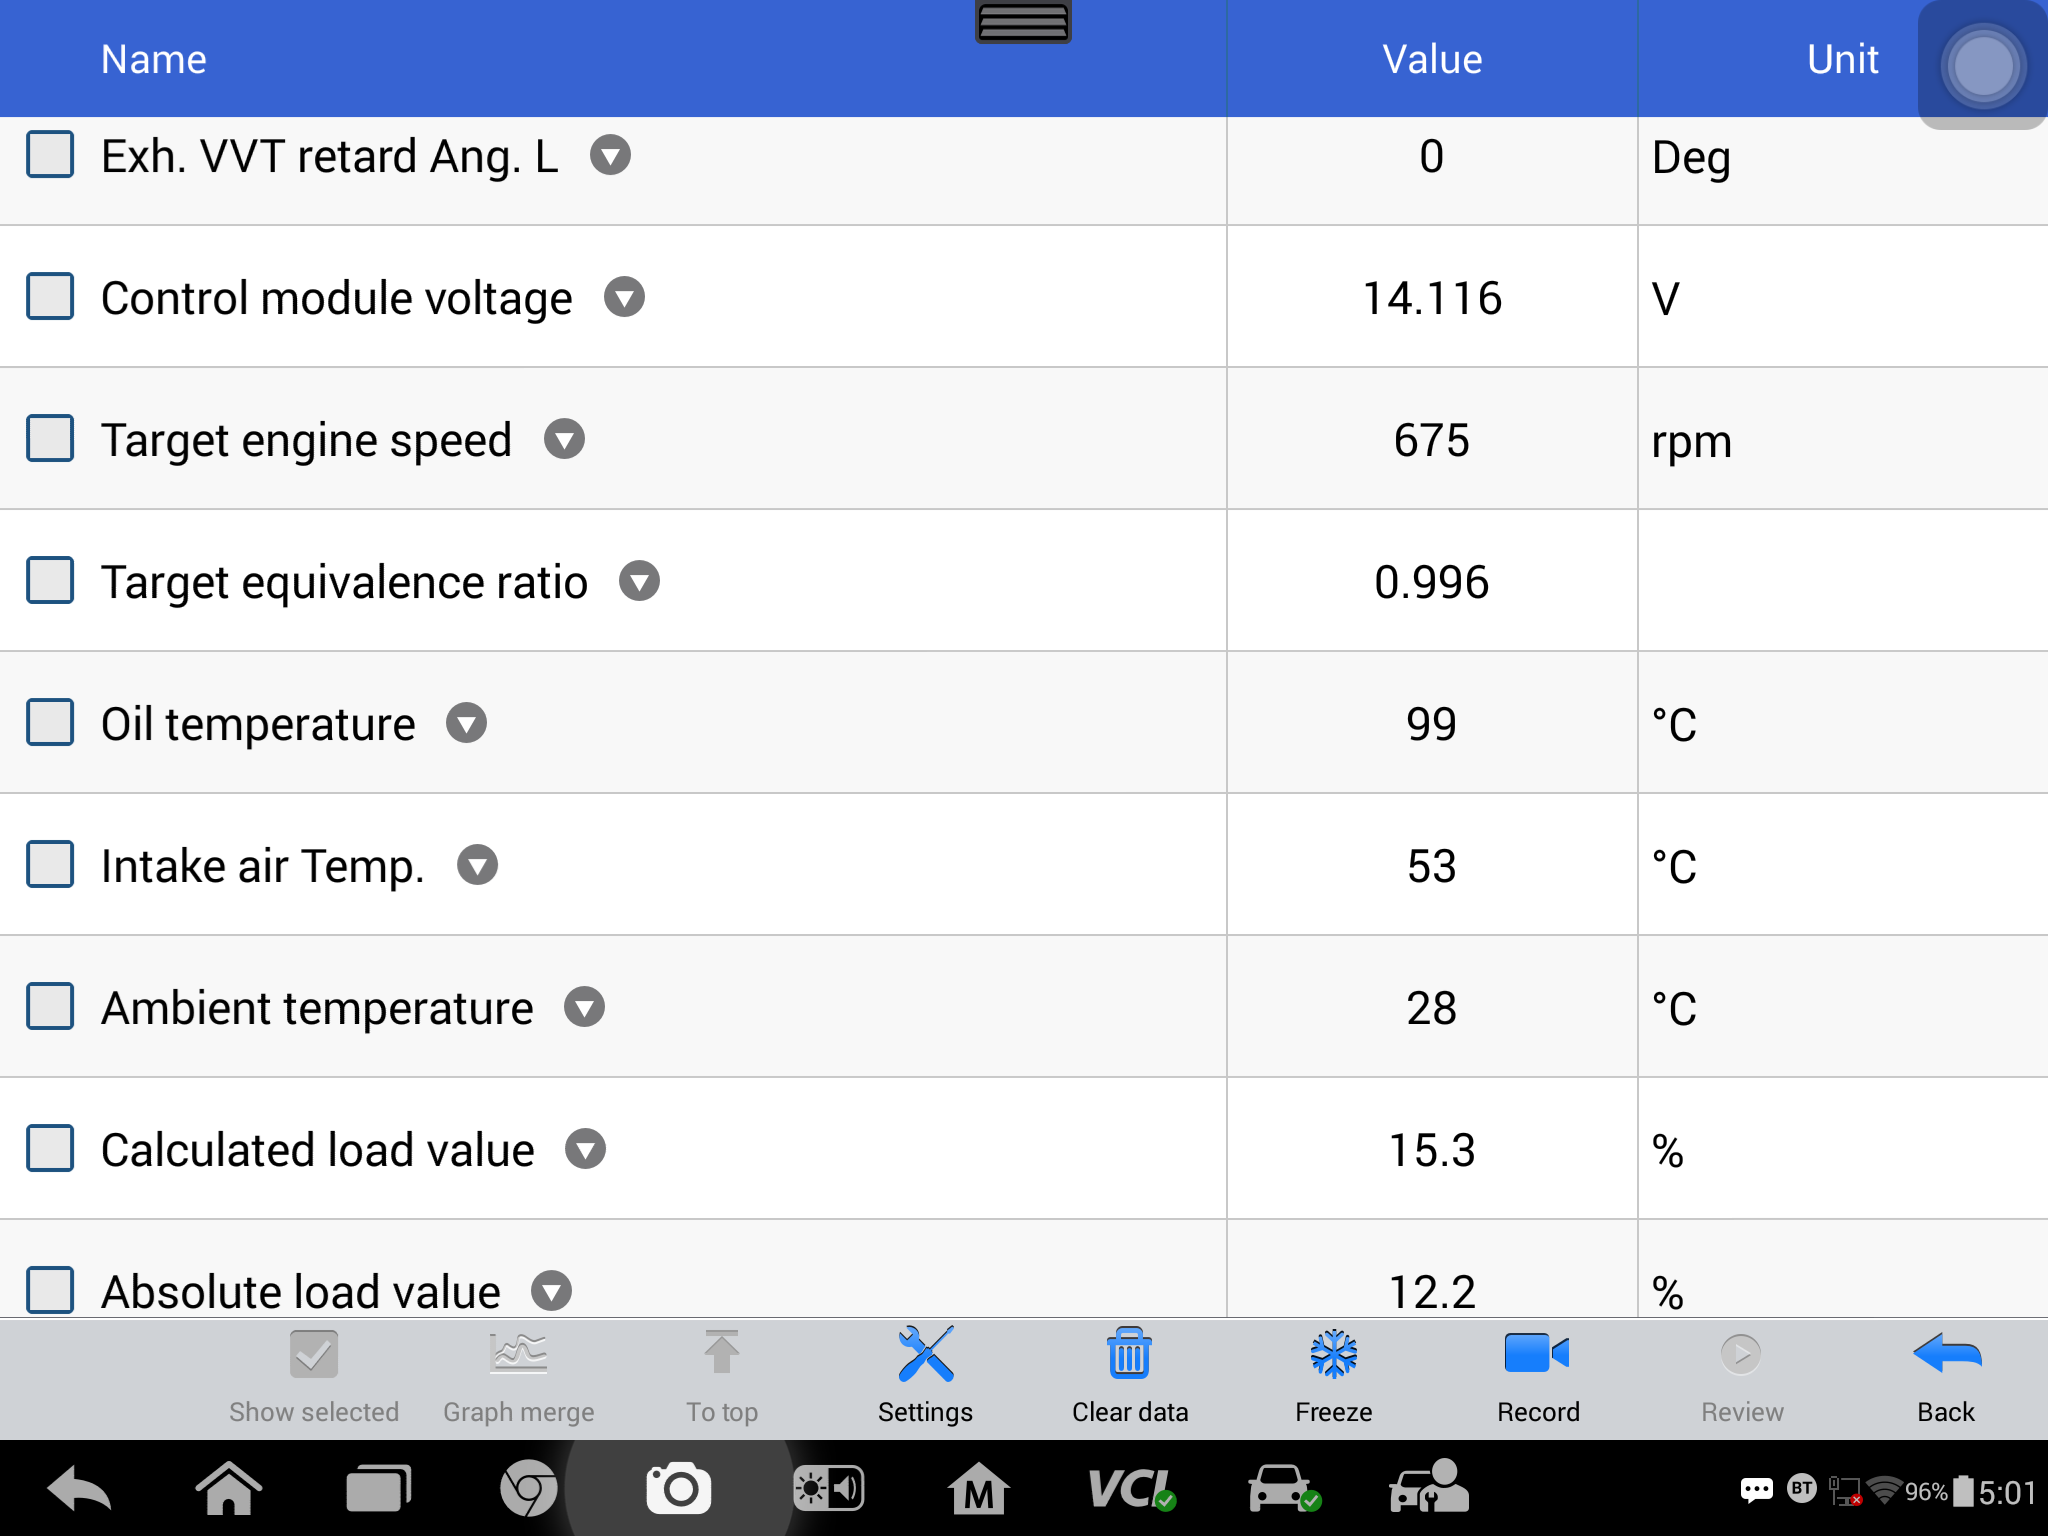2048x1536 pixels.
Task: Start recording with the Record camera icon
Action: click(1537, 1355)
